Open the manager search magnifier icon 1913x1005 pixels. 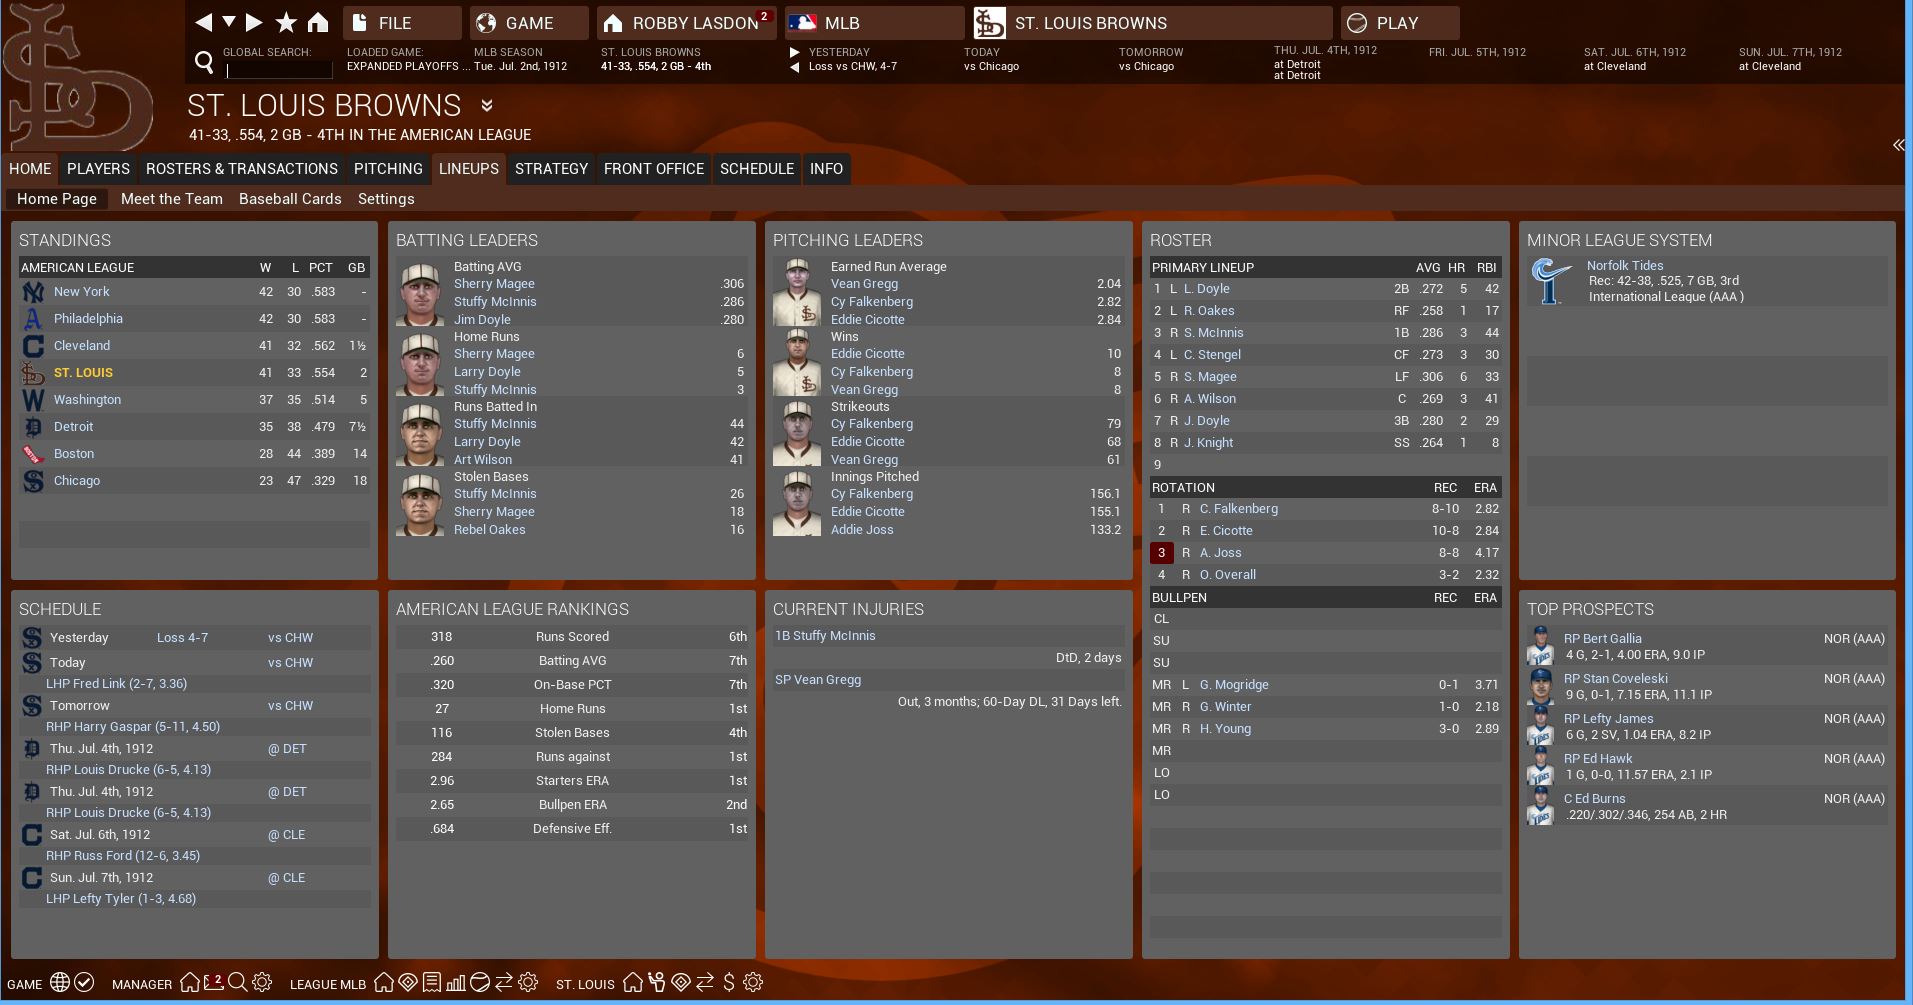click(x=238, y=983)
